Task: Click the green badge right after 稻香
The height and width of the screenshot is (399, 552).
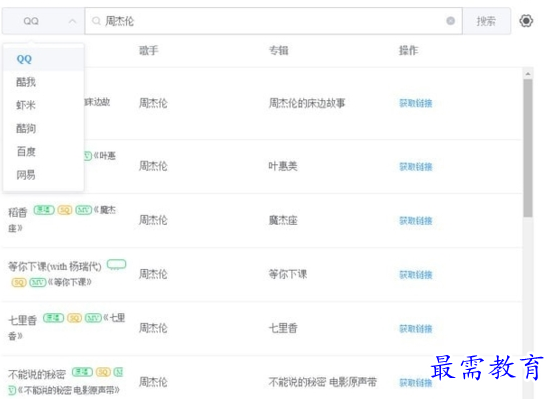Action: [44, 210]
